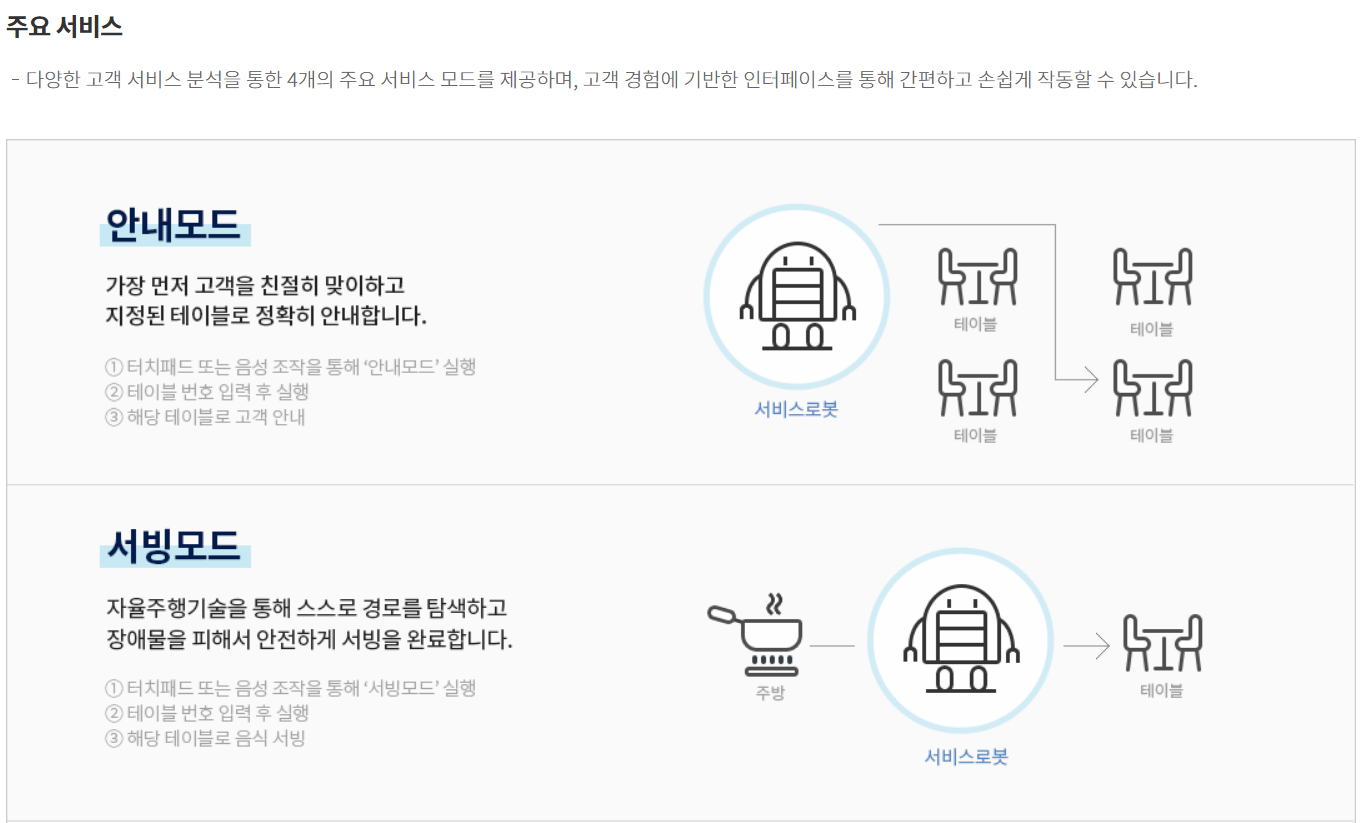Click the 서비스로봇 label under 서빙모드 robot
1366x823 pixels.
966,757
